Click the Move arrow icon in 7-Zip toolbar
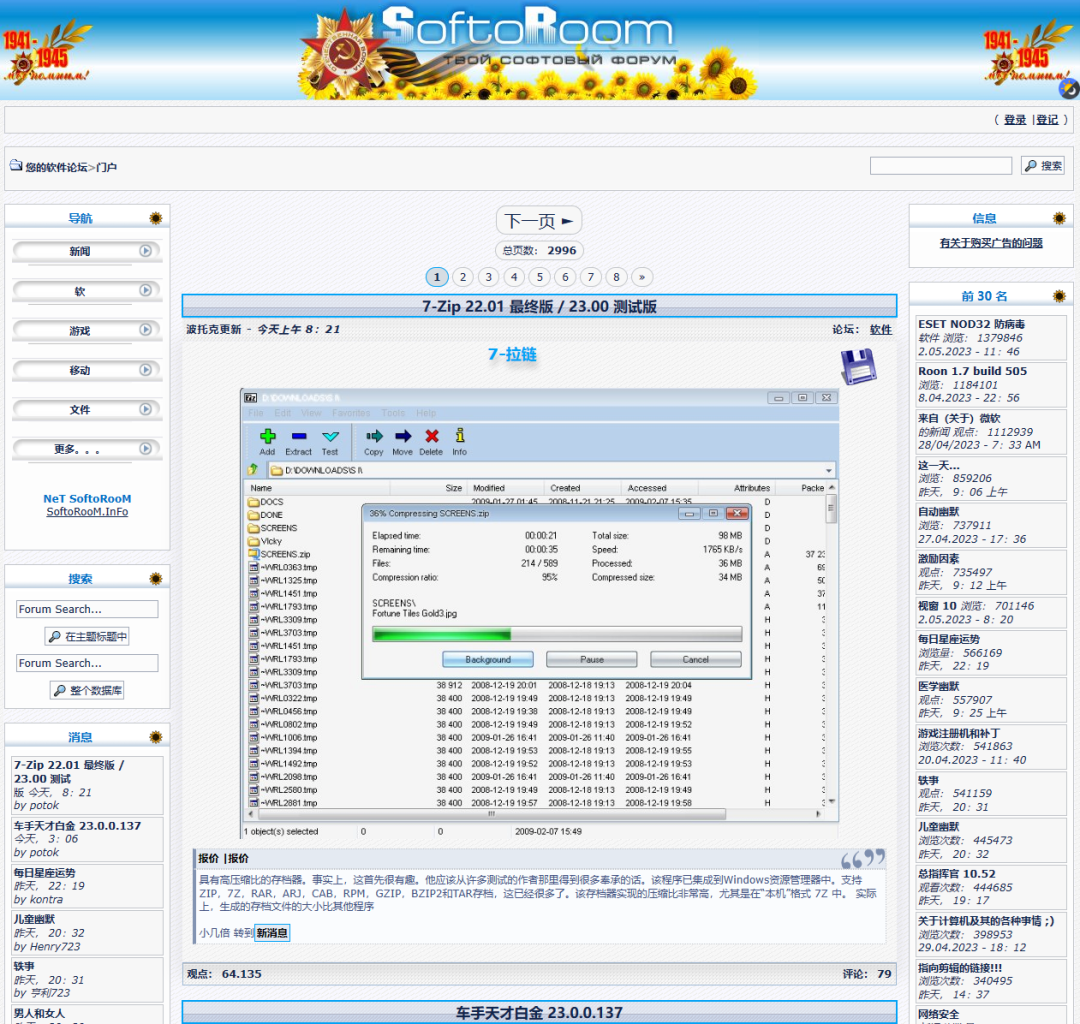 (x=403, y=436)
